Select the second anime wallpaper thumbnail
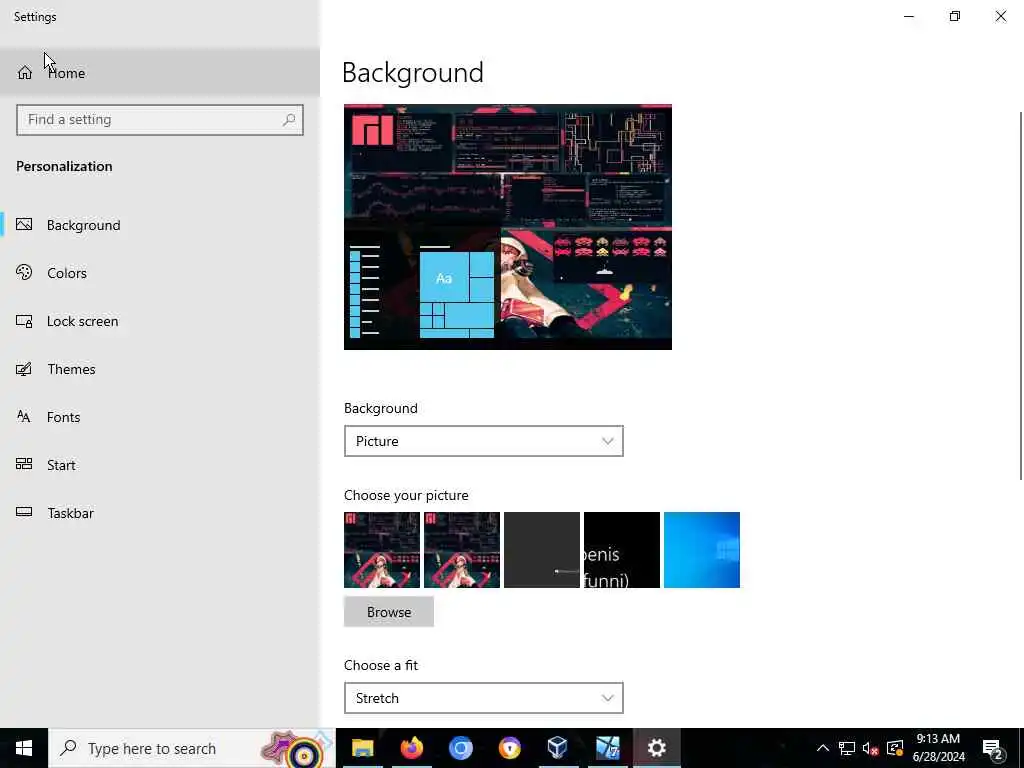The image size is (1024, 768). 462,550
